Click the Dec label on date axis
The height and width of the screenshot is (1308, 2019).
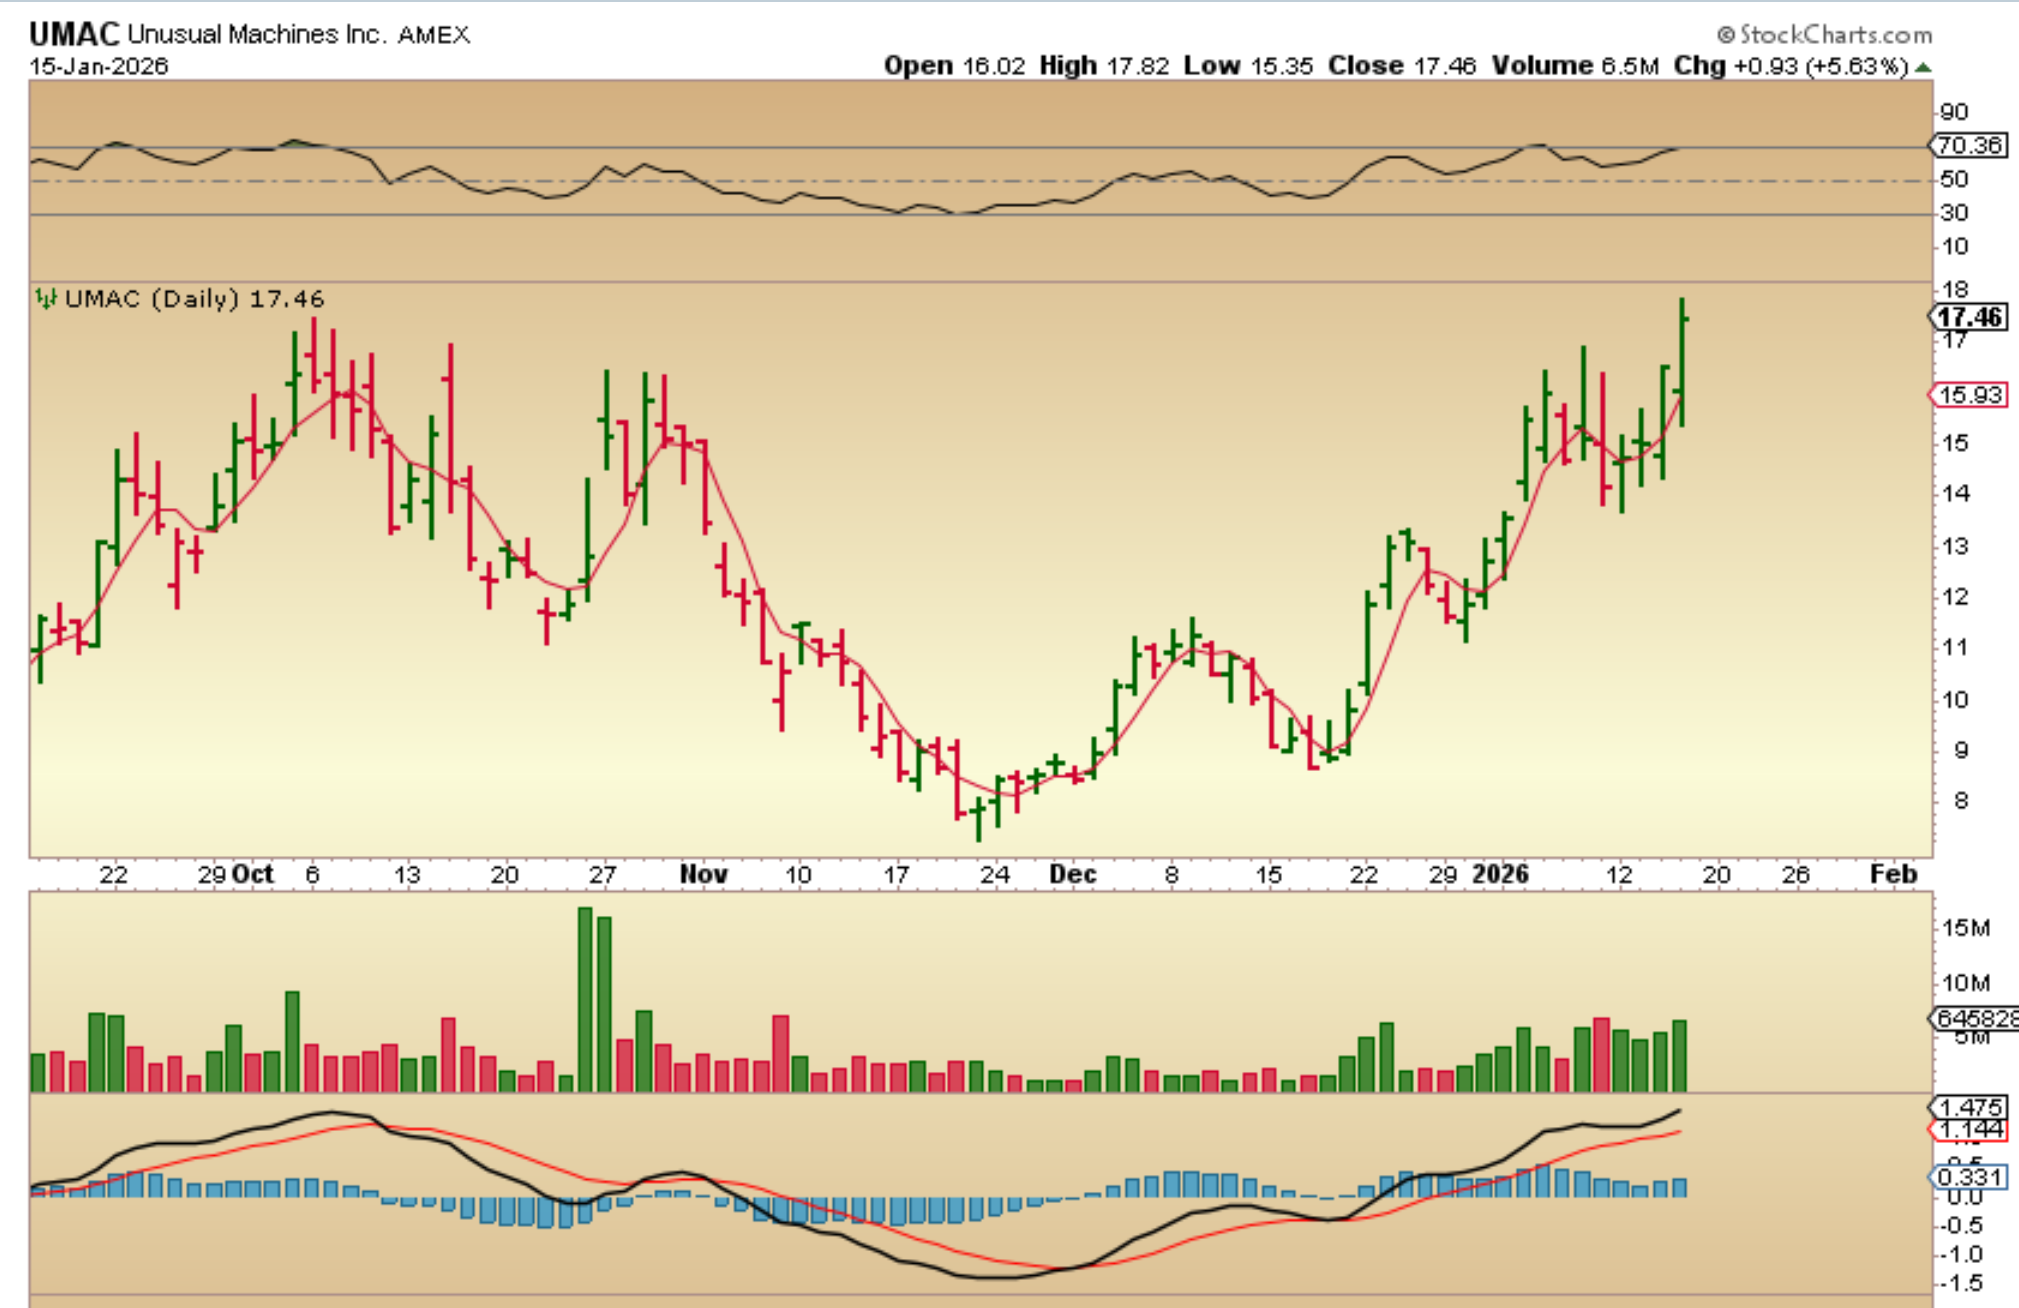(1072, 874)
